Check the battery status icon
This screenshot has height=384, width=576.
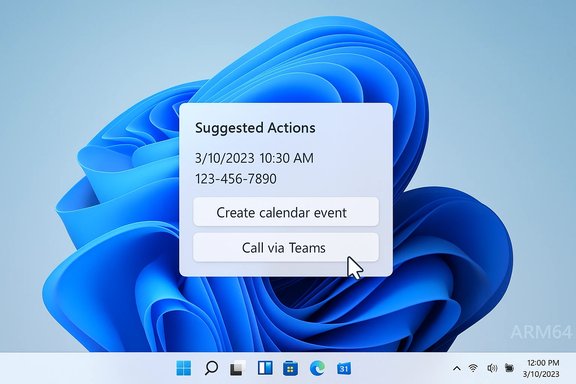tap(509, 367)
